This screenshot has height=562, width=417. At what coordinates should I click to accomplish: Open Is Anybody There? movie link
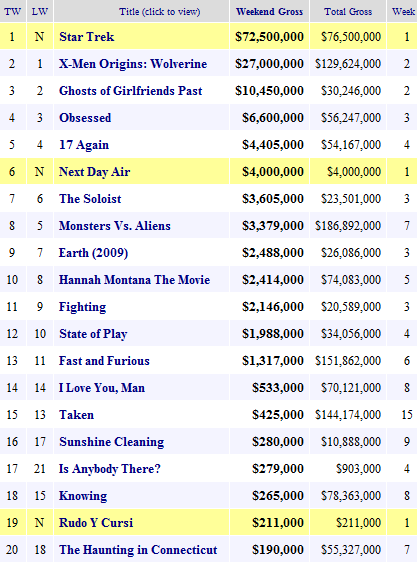pos(110,469)
